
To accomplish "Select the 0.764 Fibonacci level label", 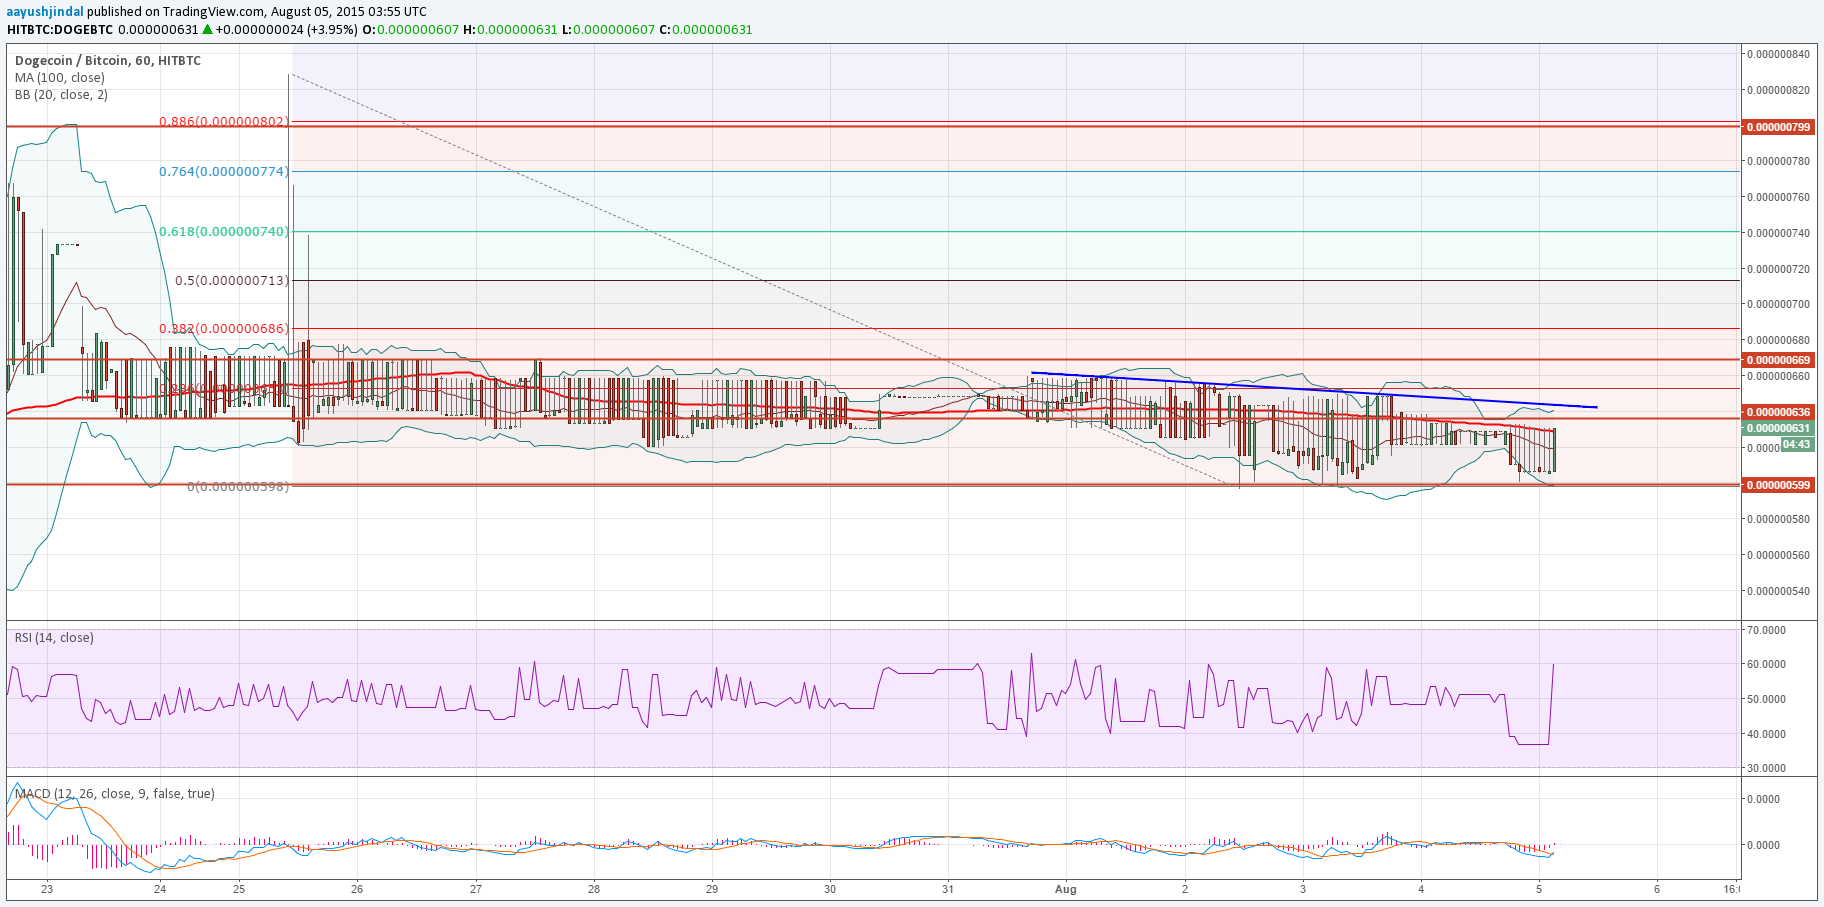I will tap(223, 172).
